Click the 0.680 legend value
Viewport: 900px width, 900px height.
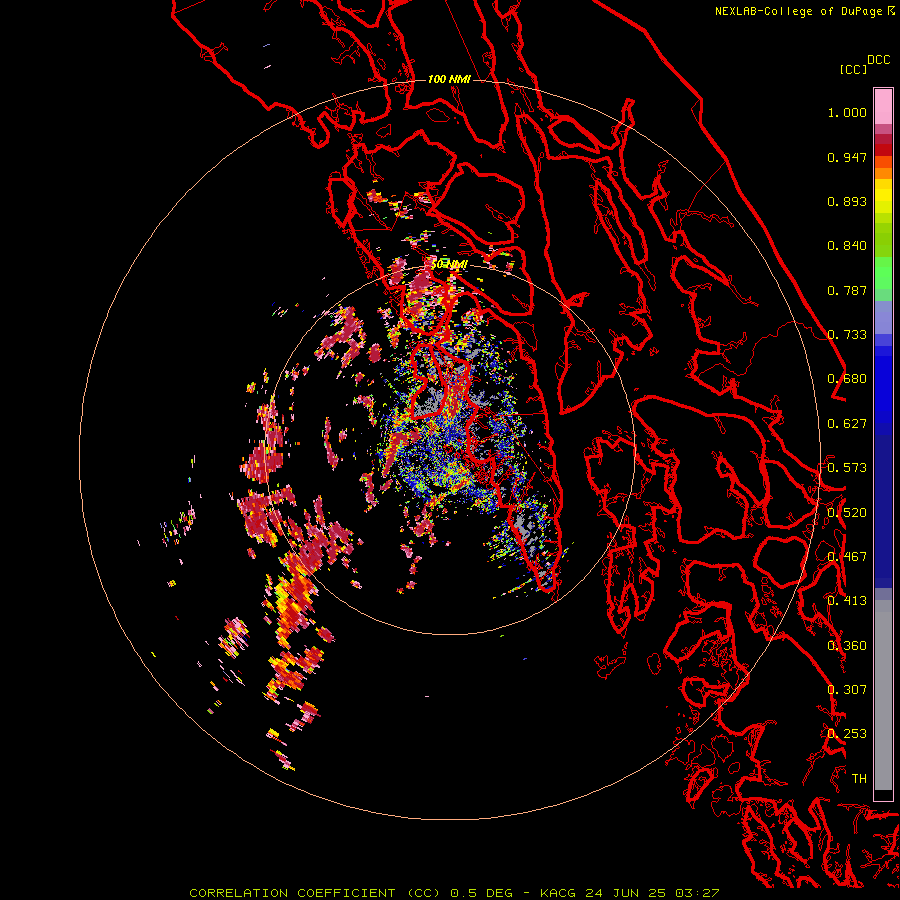coord(847,379)
